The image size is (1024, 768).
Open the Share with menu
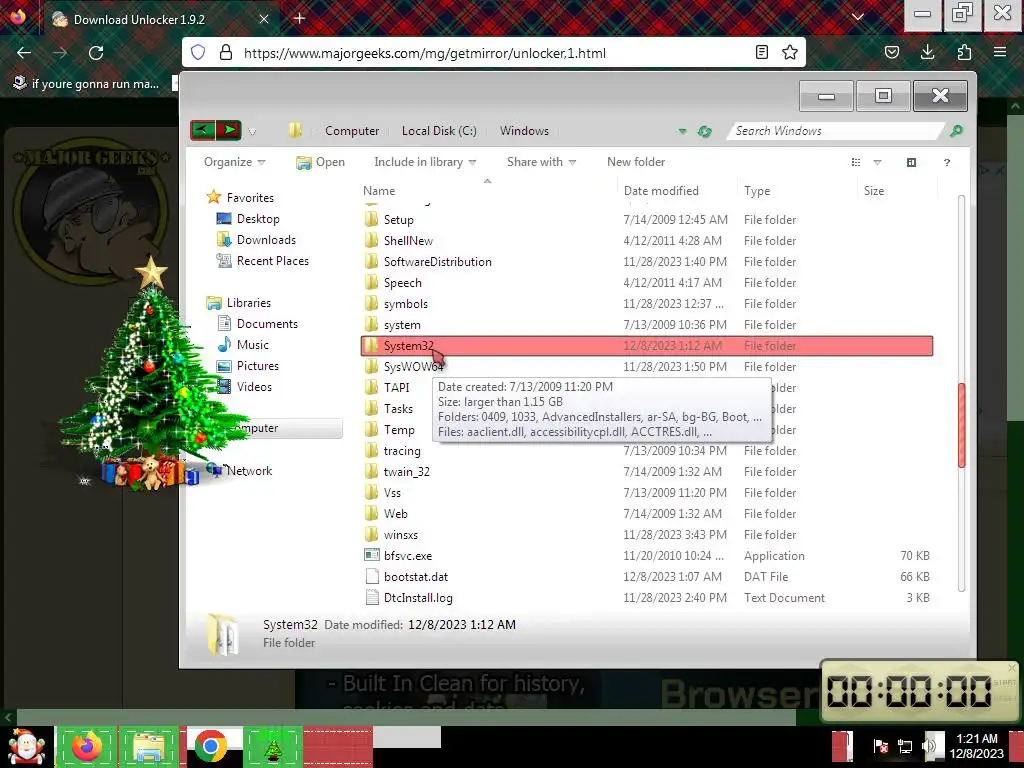[541, 162]
